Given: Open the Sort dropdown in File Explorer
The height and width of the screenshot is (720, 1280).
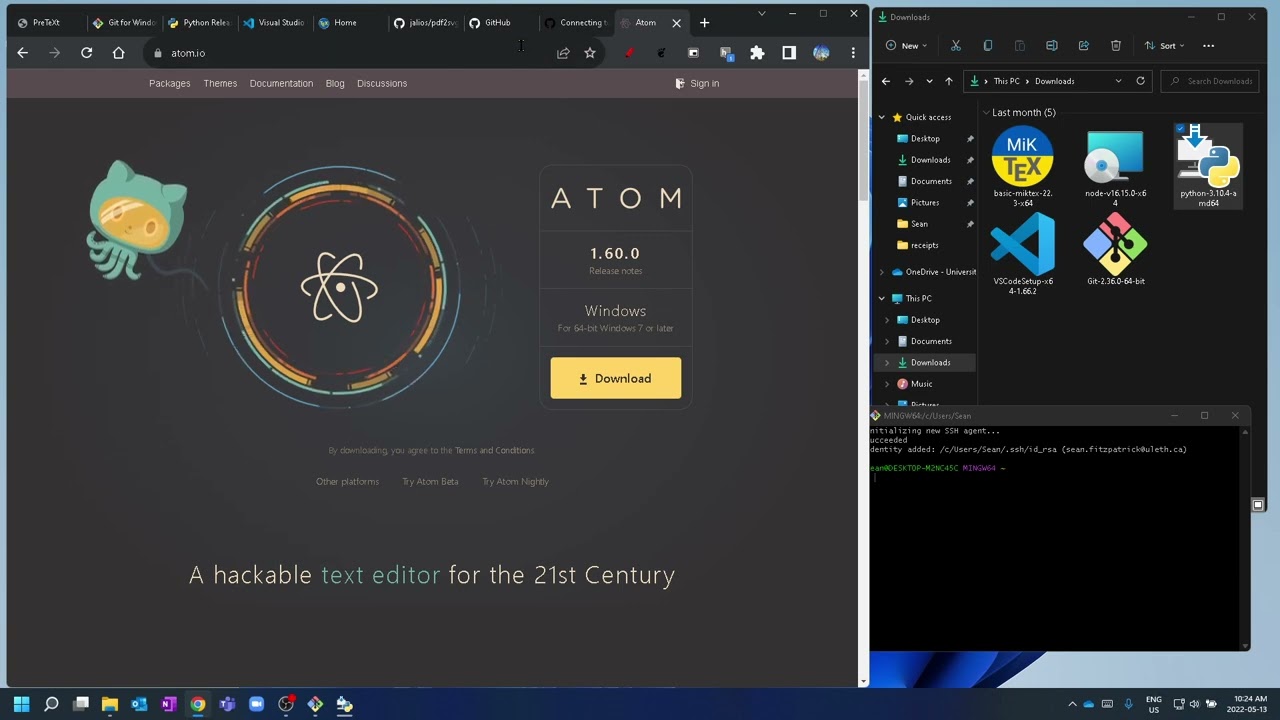Looking at the screenshot, I should tap(1165, 45).
